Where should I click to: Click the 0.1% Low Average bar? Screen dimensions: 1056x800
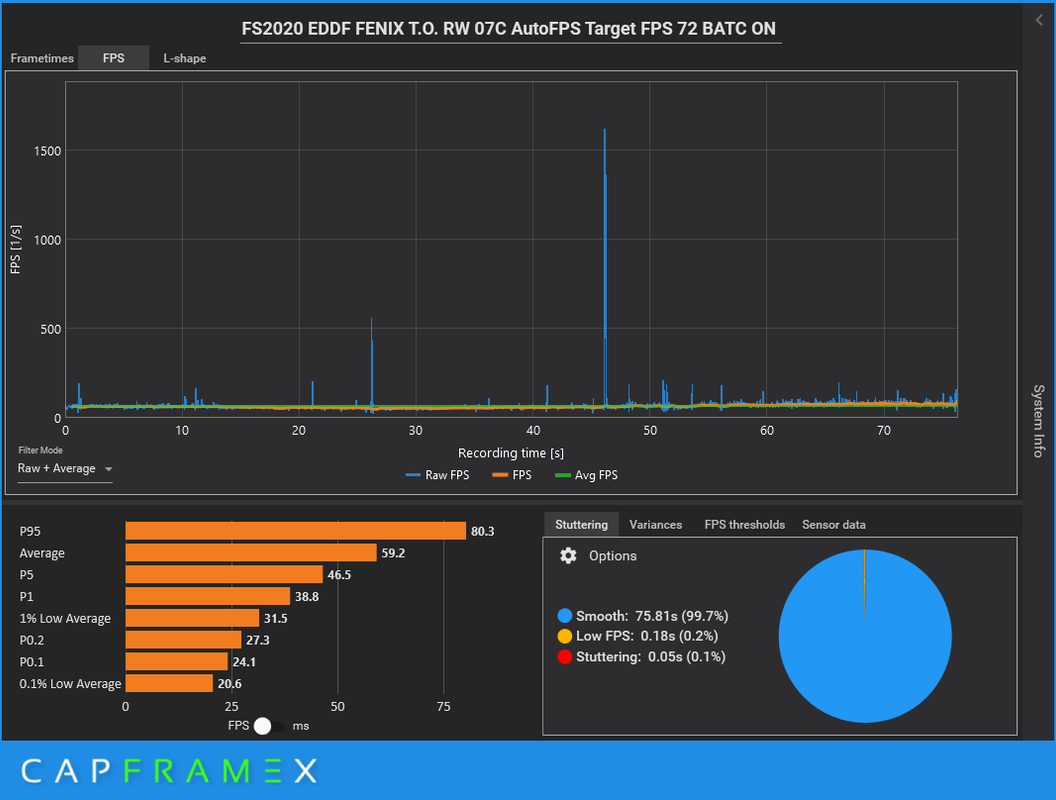point(169,683)
